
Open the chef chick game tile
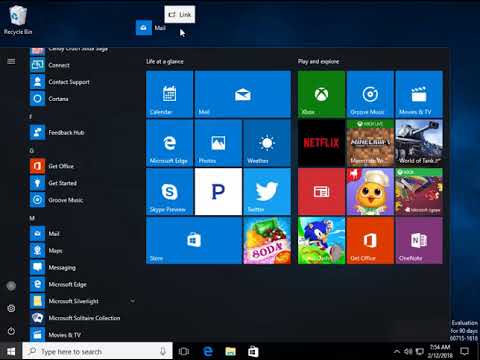(370, 192)
